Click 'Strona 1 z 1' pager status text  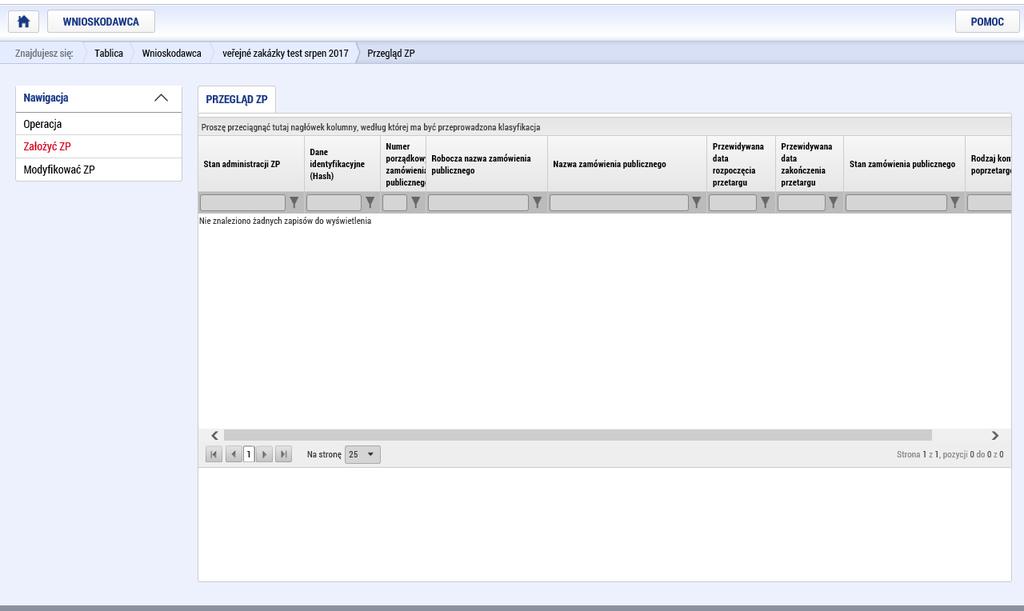point(950,454)
